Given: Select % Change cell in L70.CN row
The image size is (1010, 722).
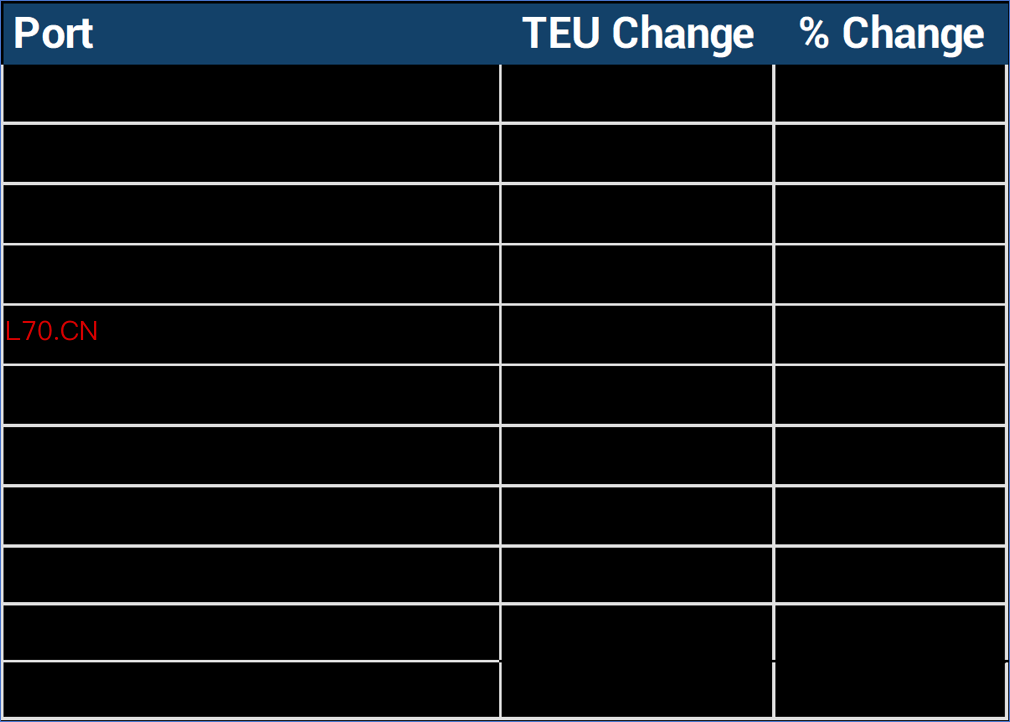Looking at the screenshot, I should tap(890, 334).
